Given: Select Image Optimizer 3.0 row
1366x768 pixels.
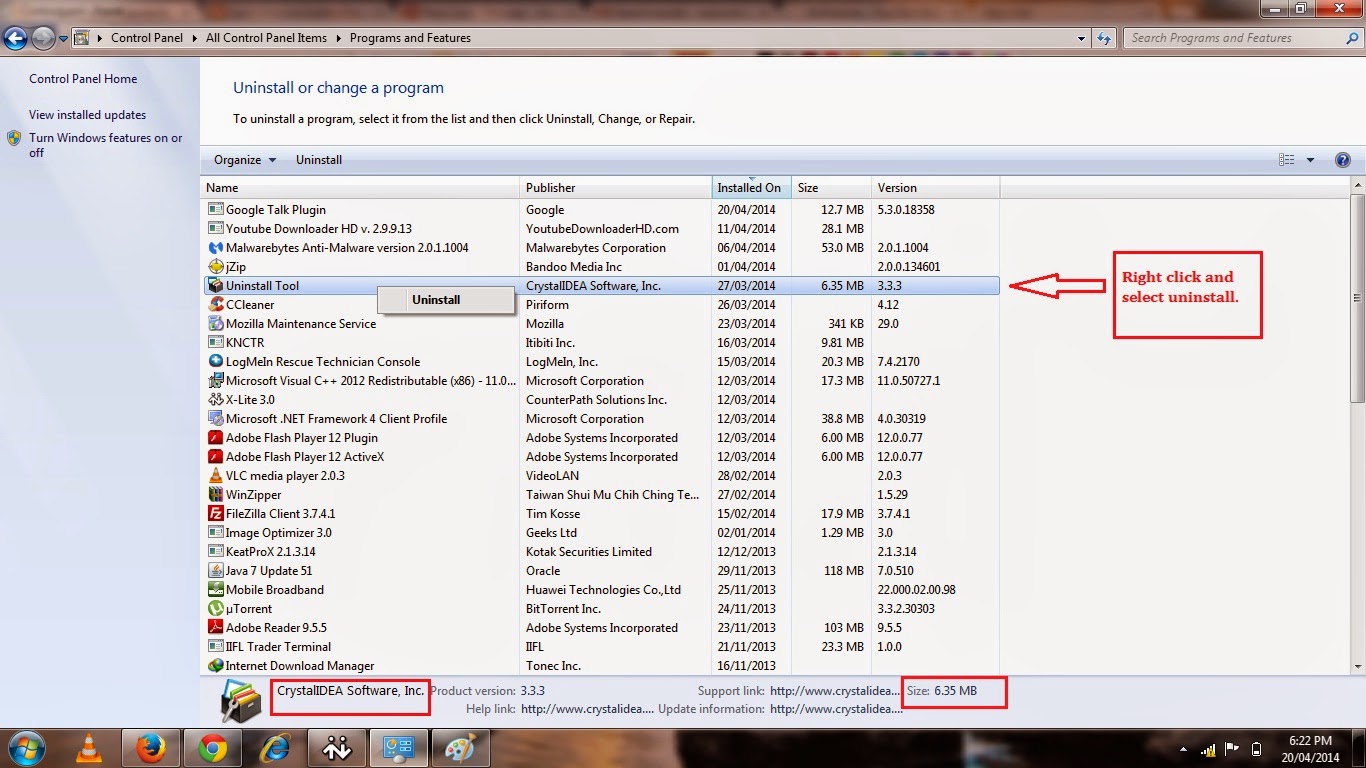Looking at the screenshot, I should [x=601, y=533].
